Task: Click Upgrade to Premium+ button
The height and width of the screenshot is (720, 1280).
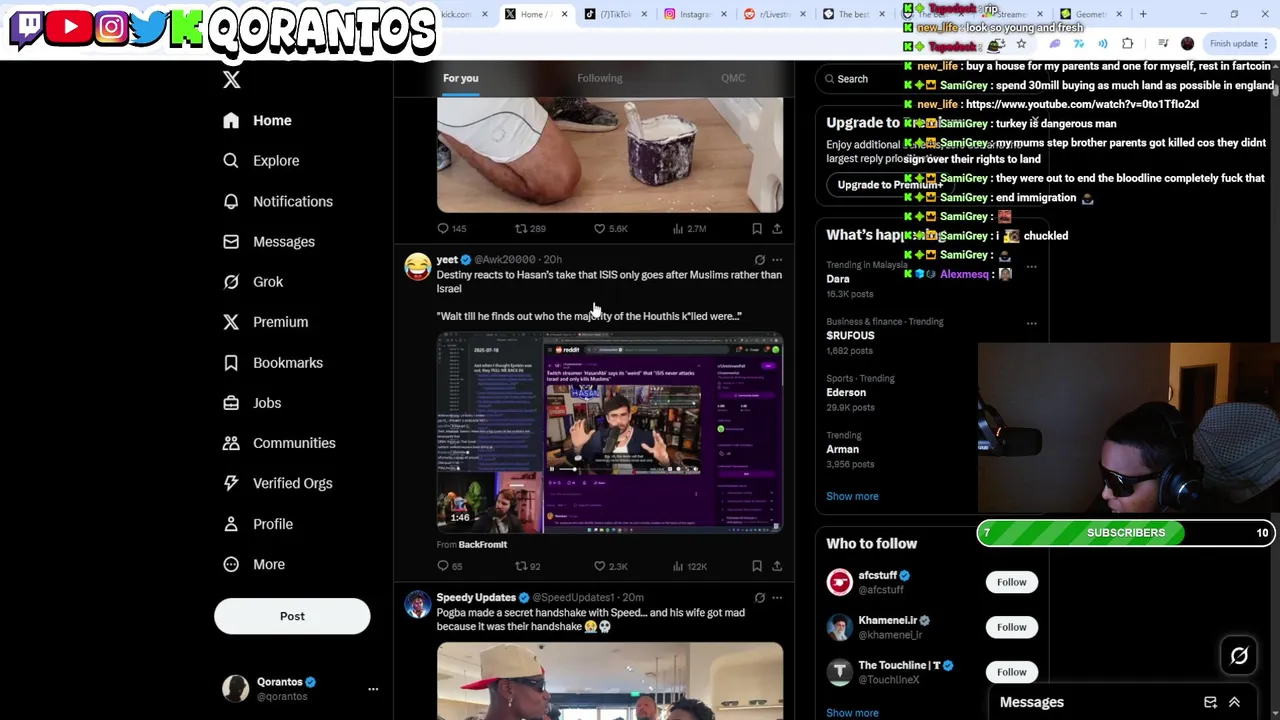Action: [890, 185]
